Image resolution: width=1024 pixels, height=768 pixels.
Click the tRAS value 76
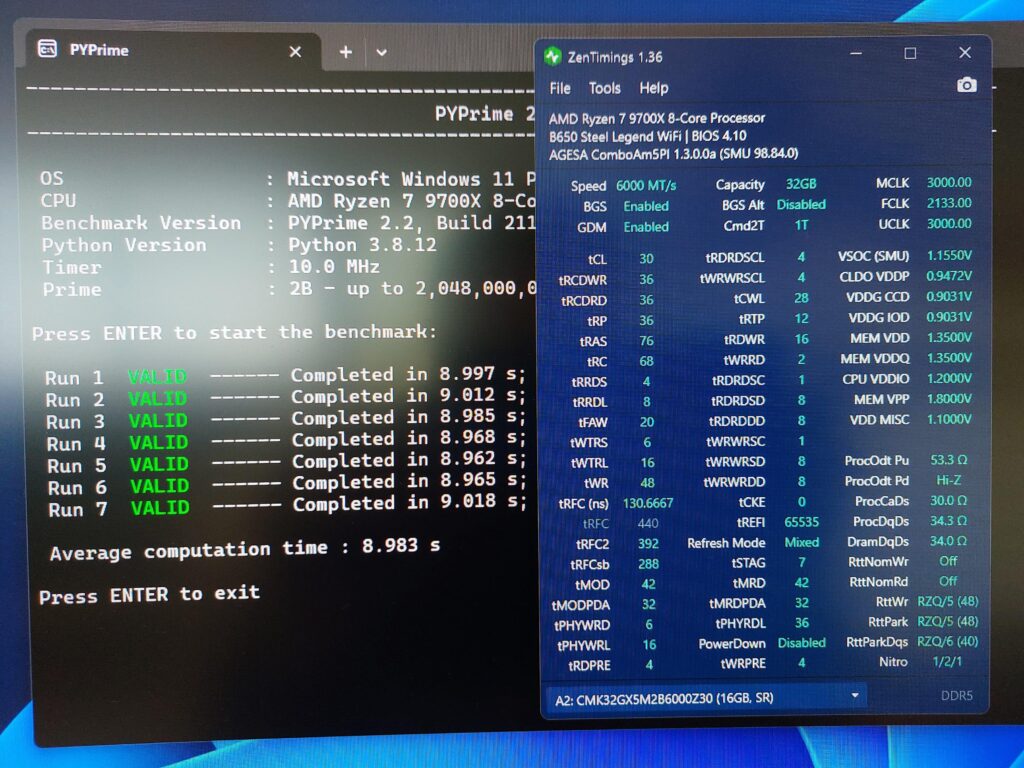pos(646,341)
